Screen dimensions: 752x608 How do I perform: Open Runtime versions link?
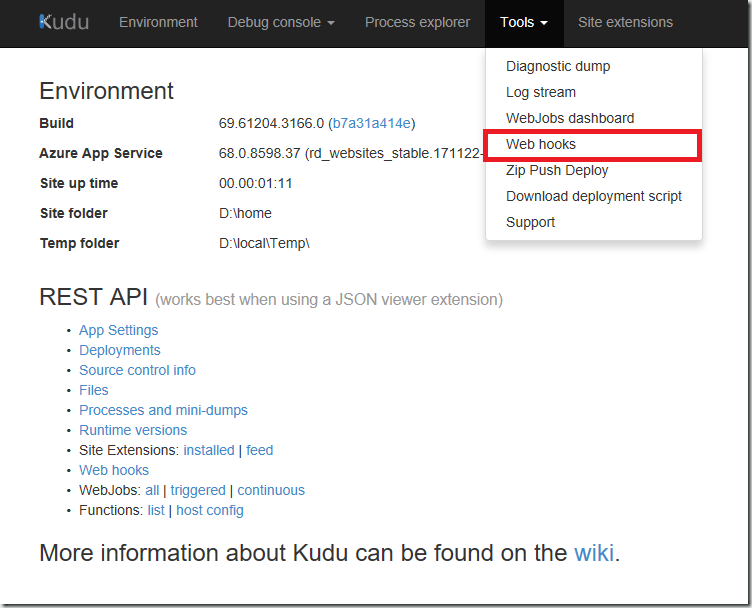(133, 430)
